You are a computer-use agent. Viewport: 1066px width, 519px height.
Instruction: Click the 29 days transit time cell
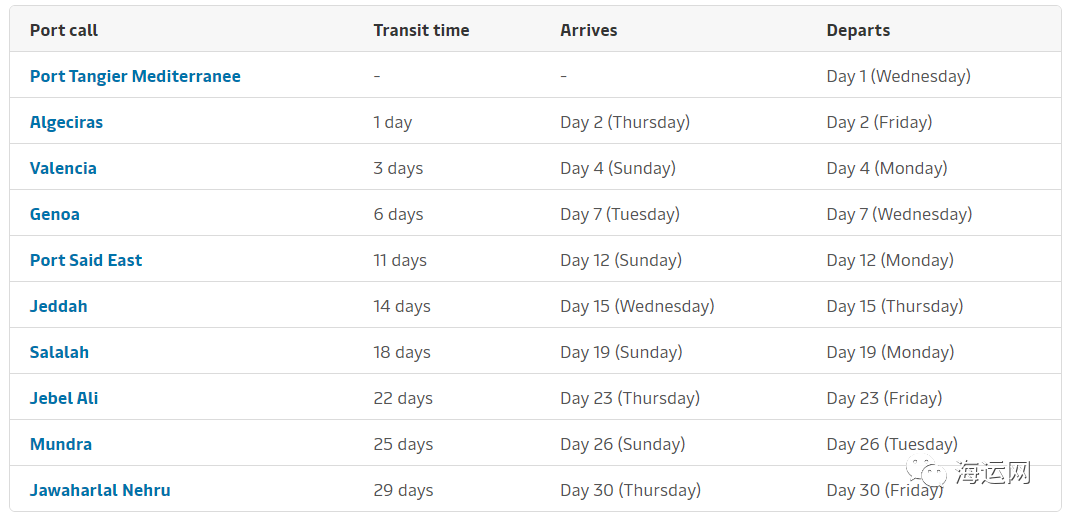[x=403, y=490]
